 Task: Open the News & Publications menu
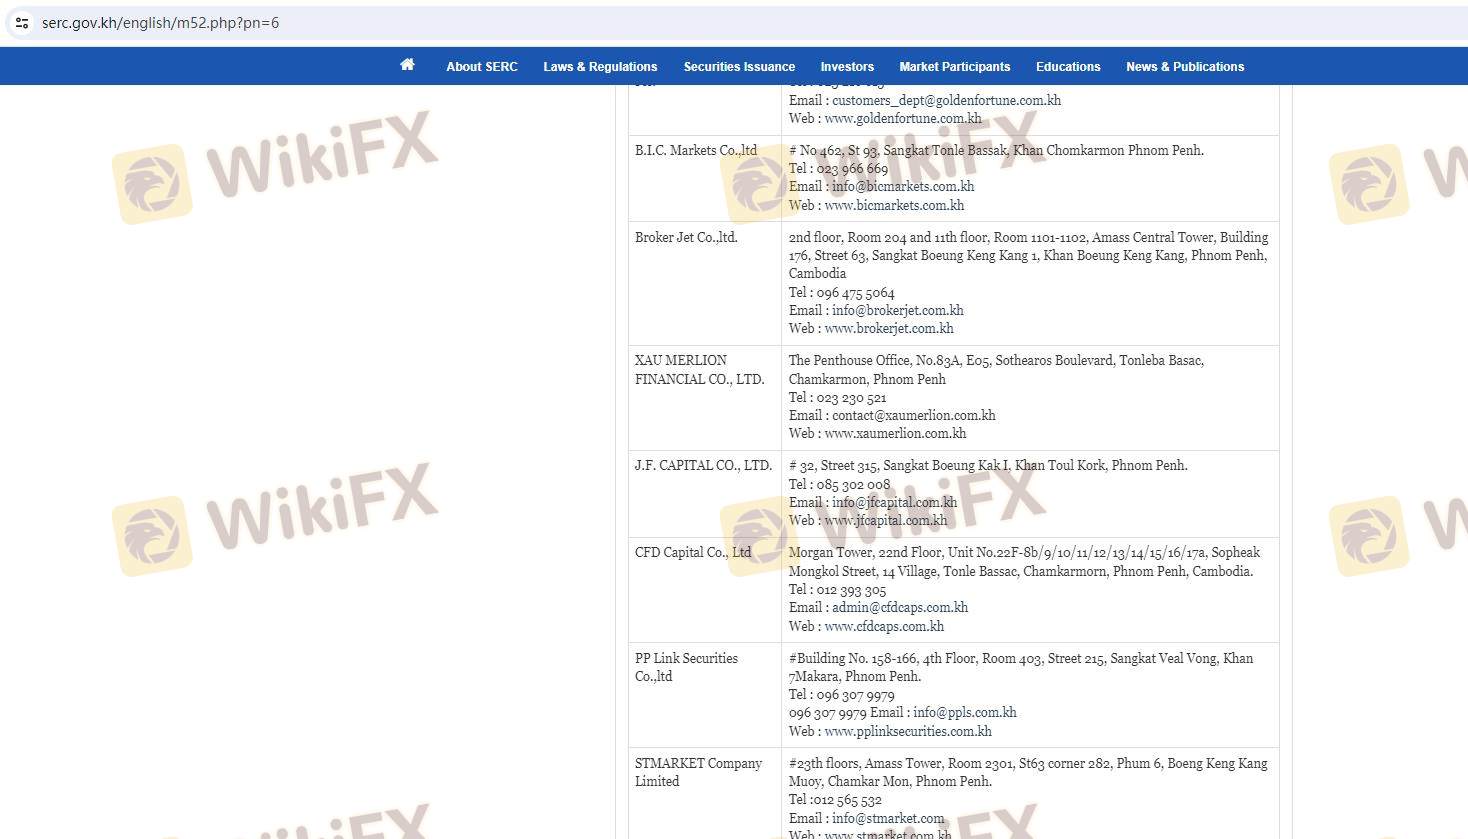tap(1185, 67)
